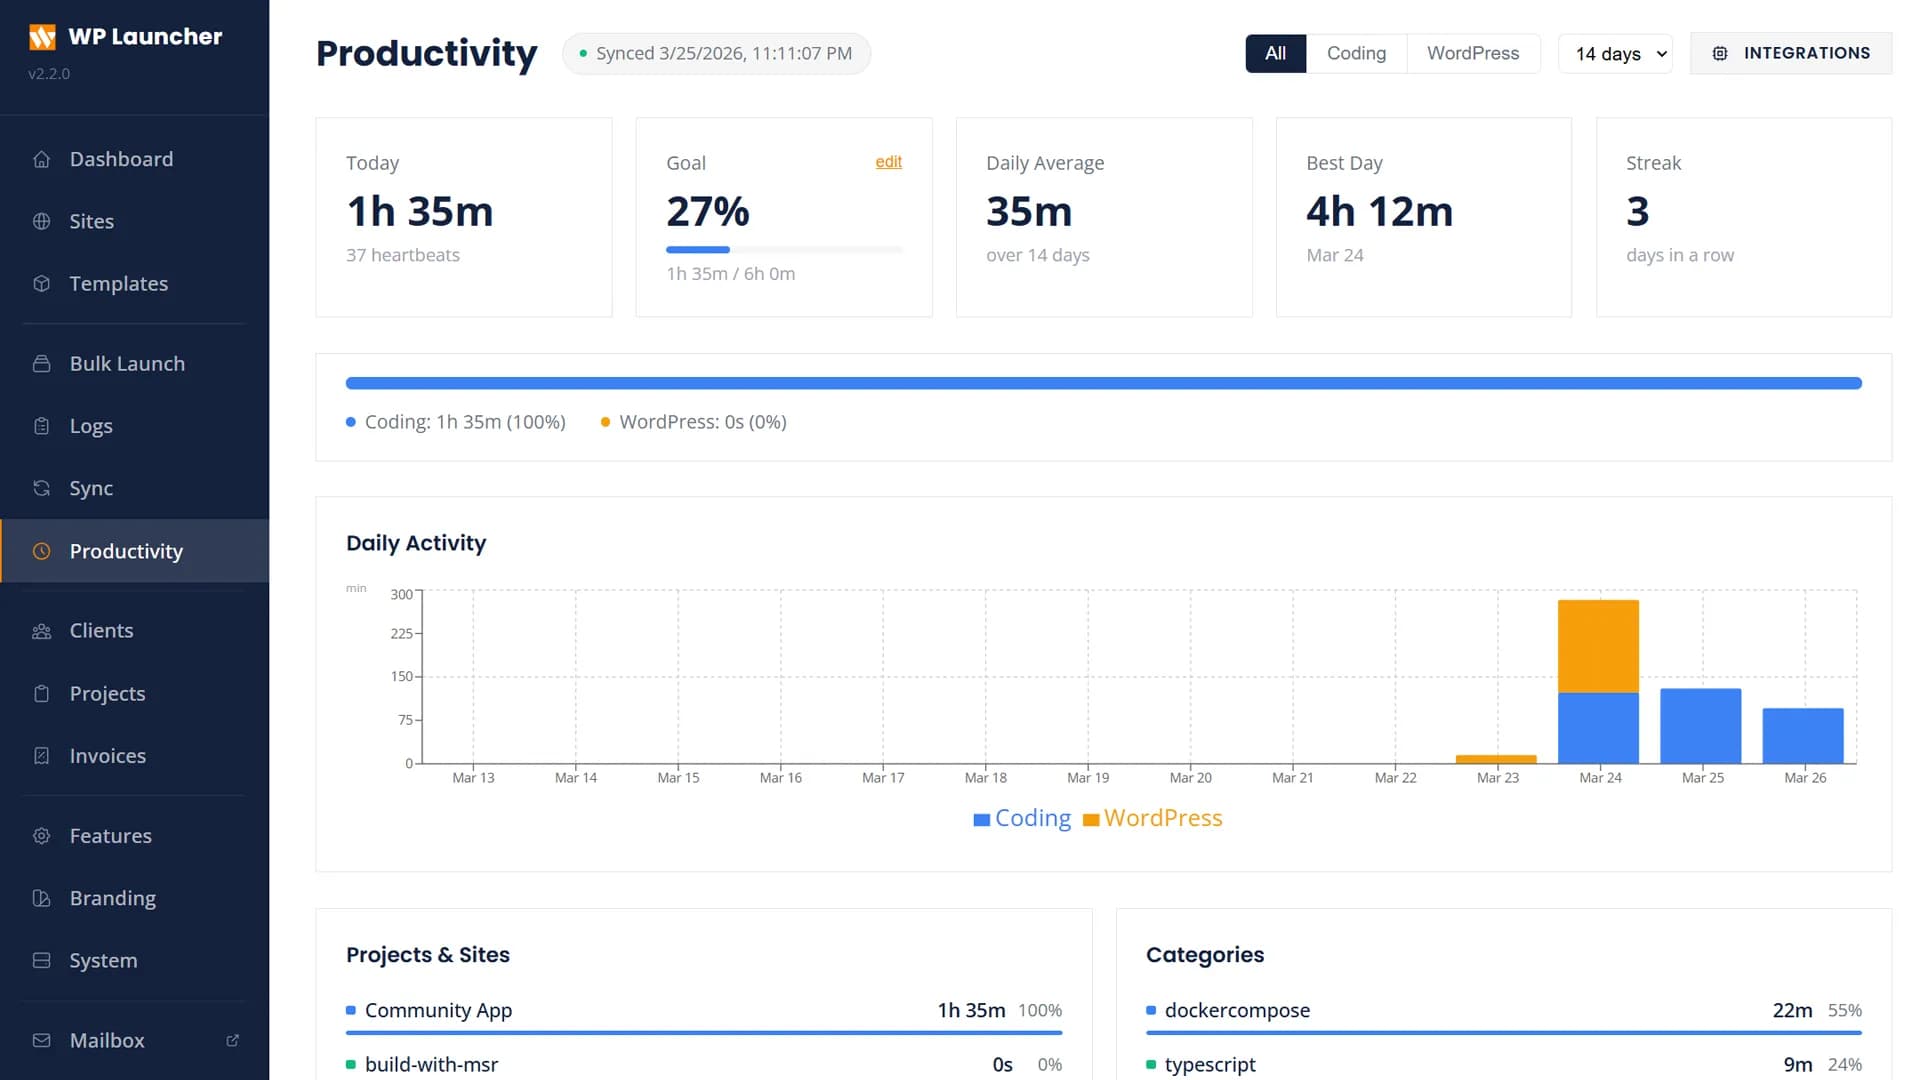Click the Mailbox external link icon
1920x1080 pixels.
click(x=233, y=1040)
